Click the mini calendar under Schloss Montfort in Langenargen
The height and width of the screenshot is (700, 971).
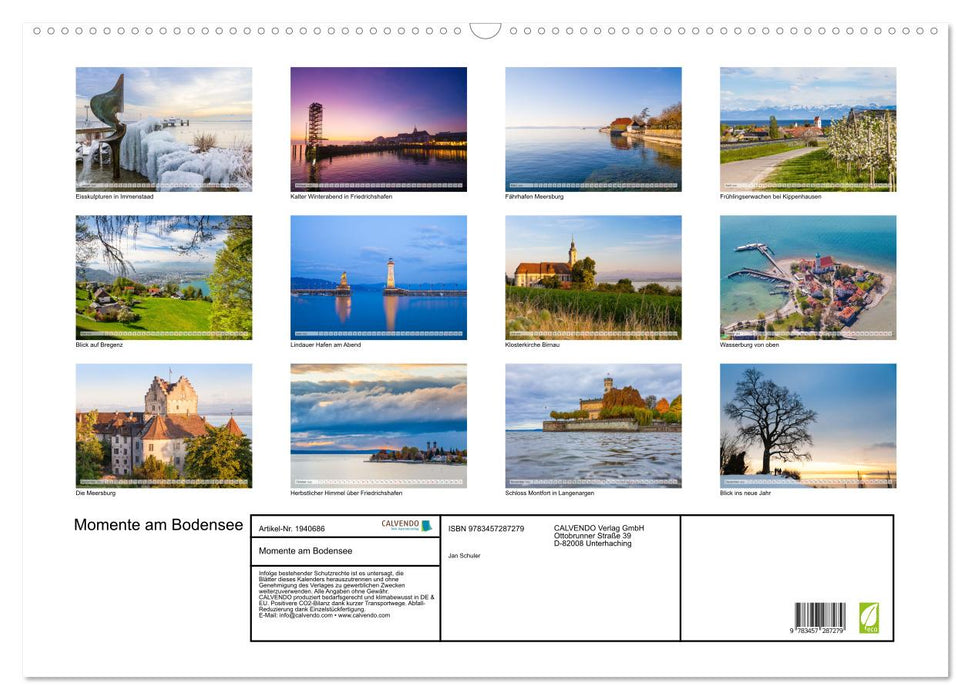pos(593,481)
